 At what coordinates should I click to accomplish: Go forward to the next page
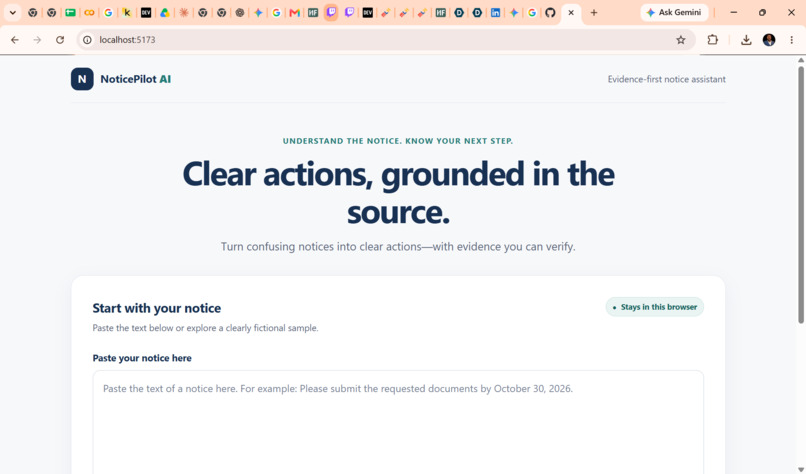click(x=37, y=40)
